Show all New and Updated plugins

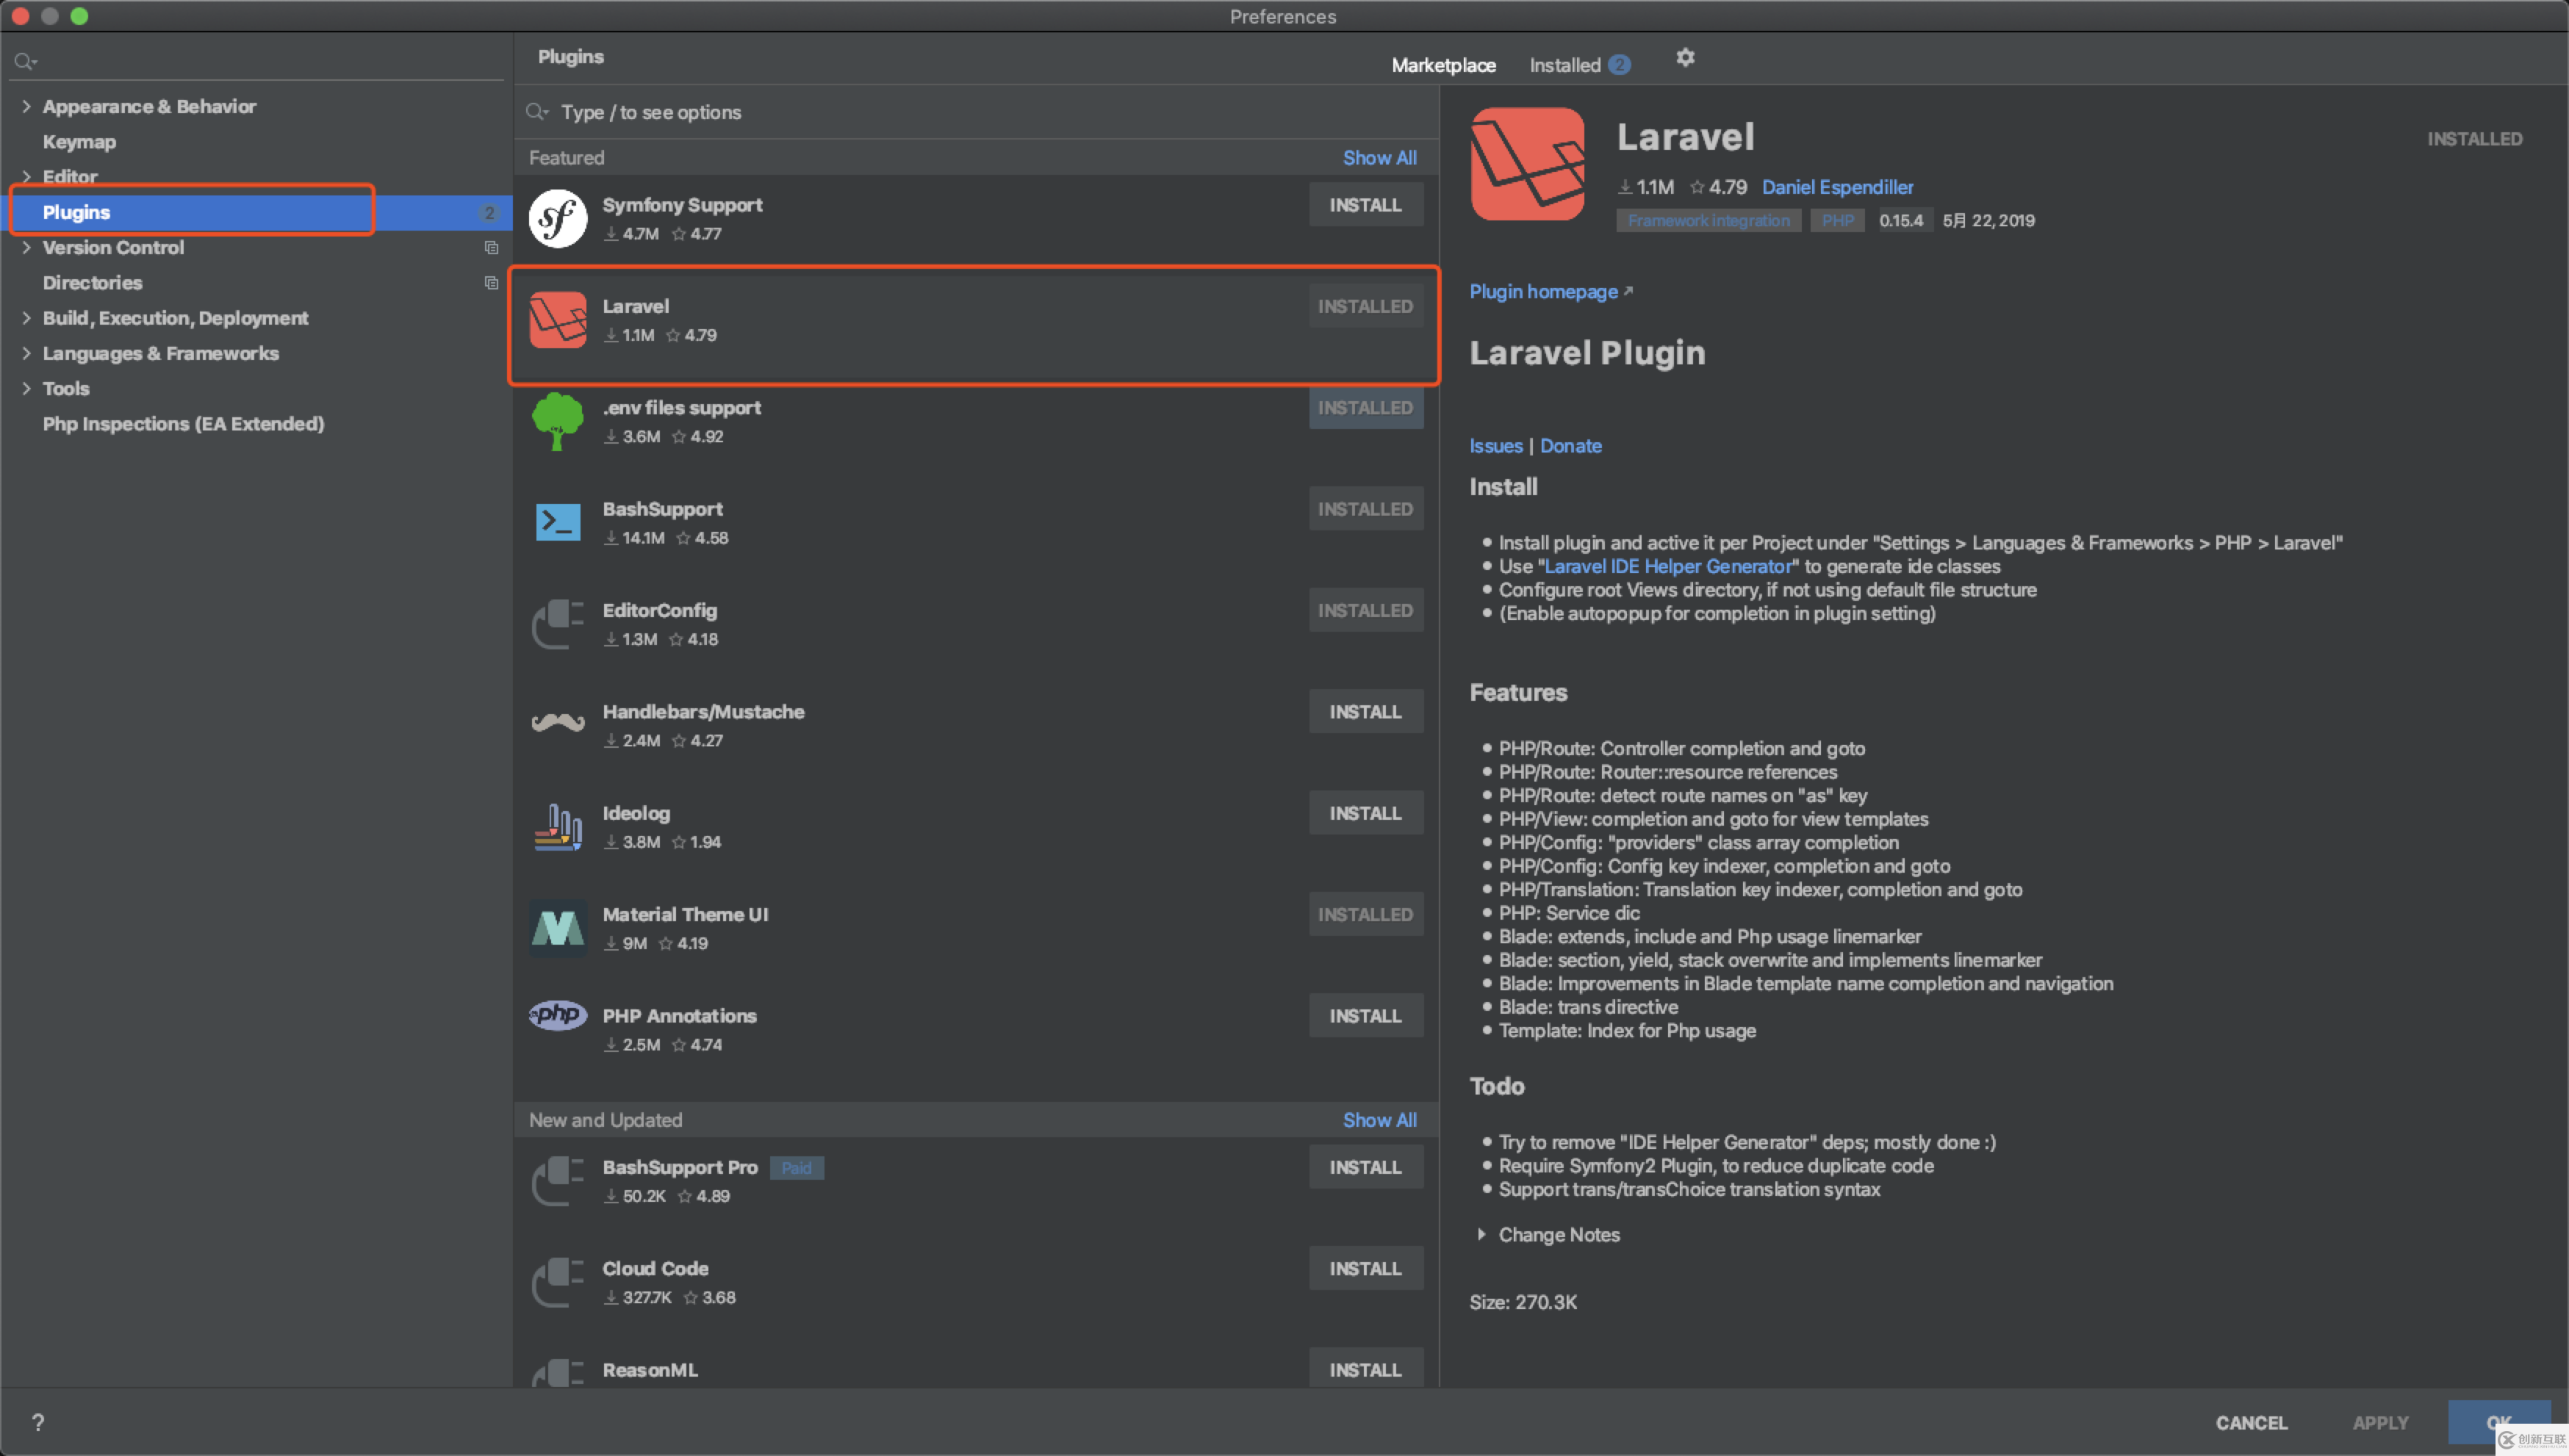coord(1379,1120)
